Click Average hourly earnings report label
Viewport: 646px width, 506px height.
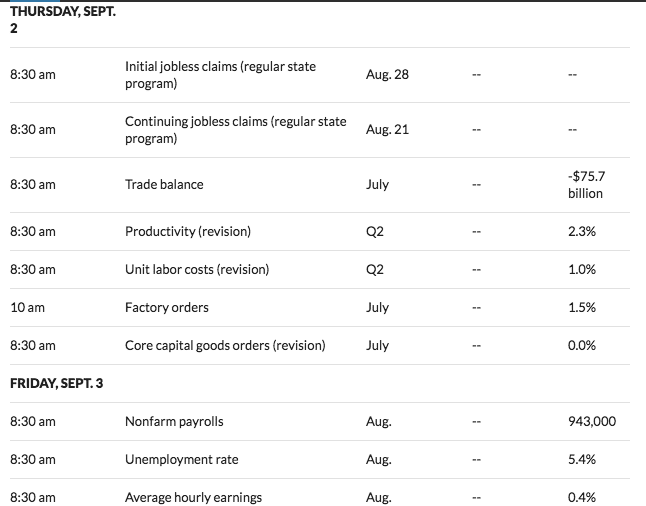point(193,497)
